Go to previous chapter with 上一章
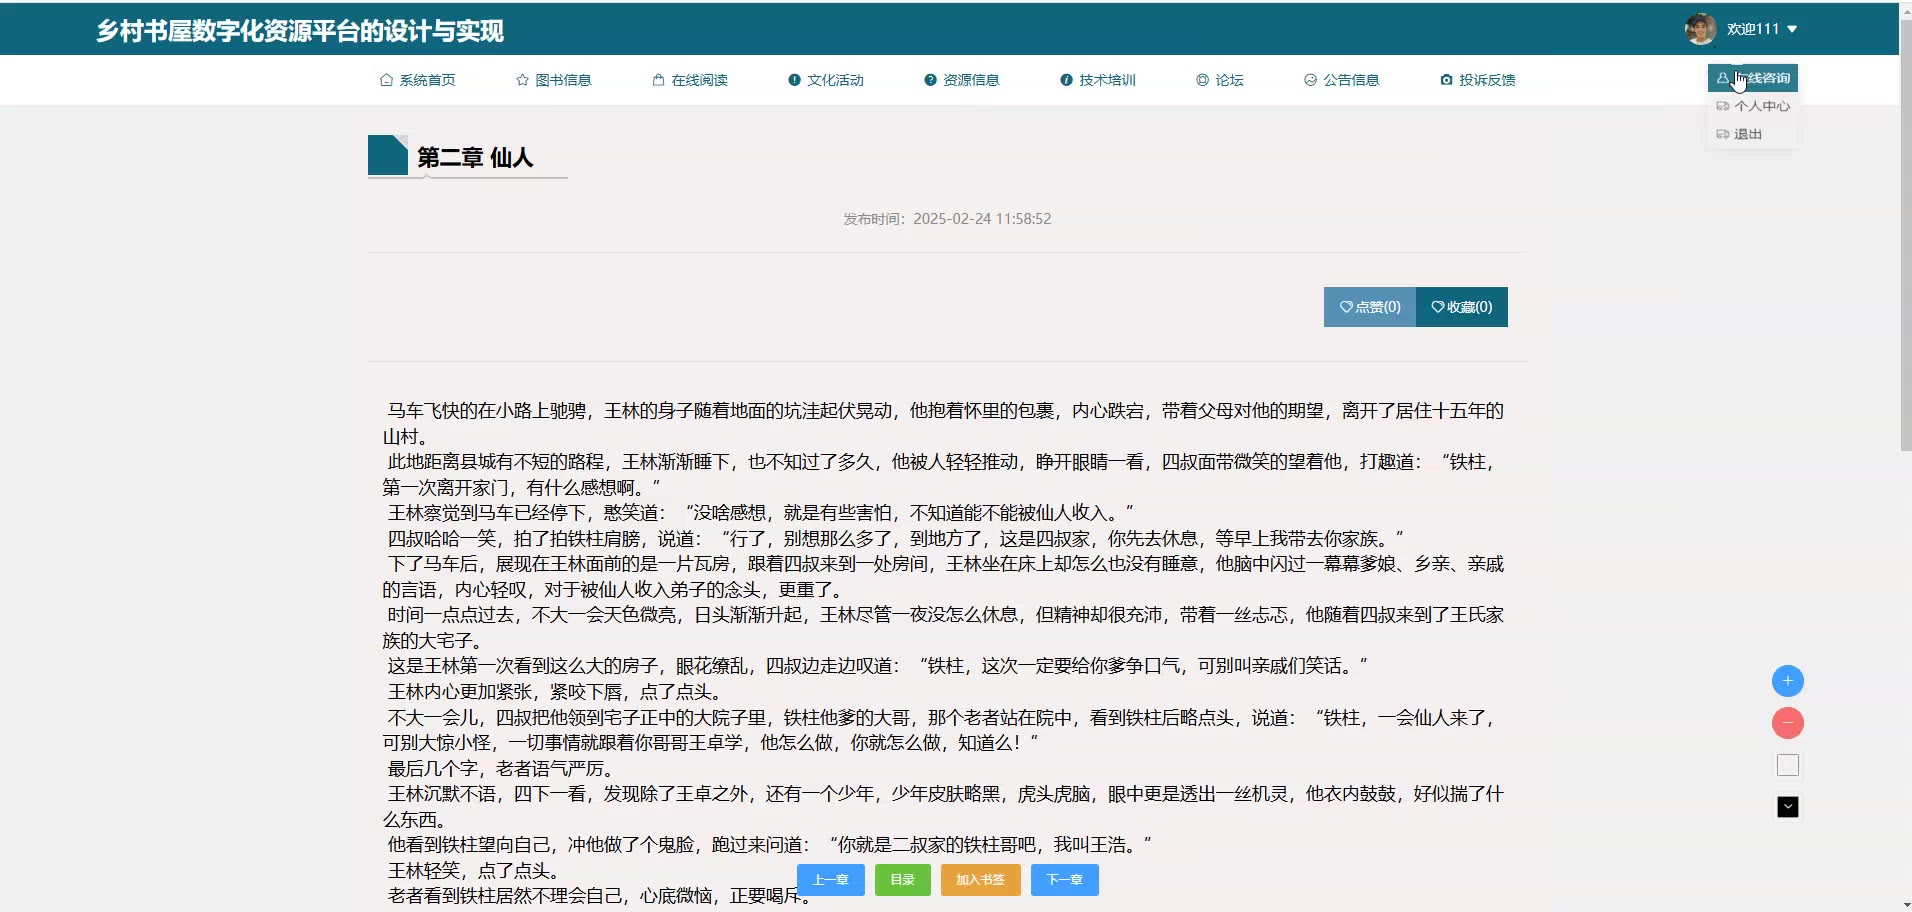The image size is (1912, 912). [831, 880]
